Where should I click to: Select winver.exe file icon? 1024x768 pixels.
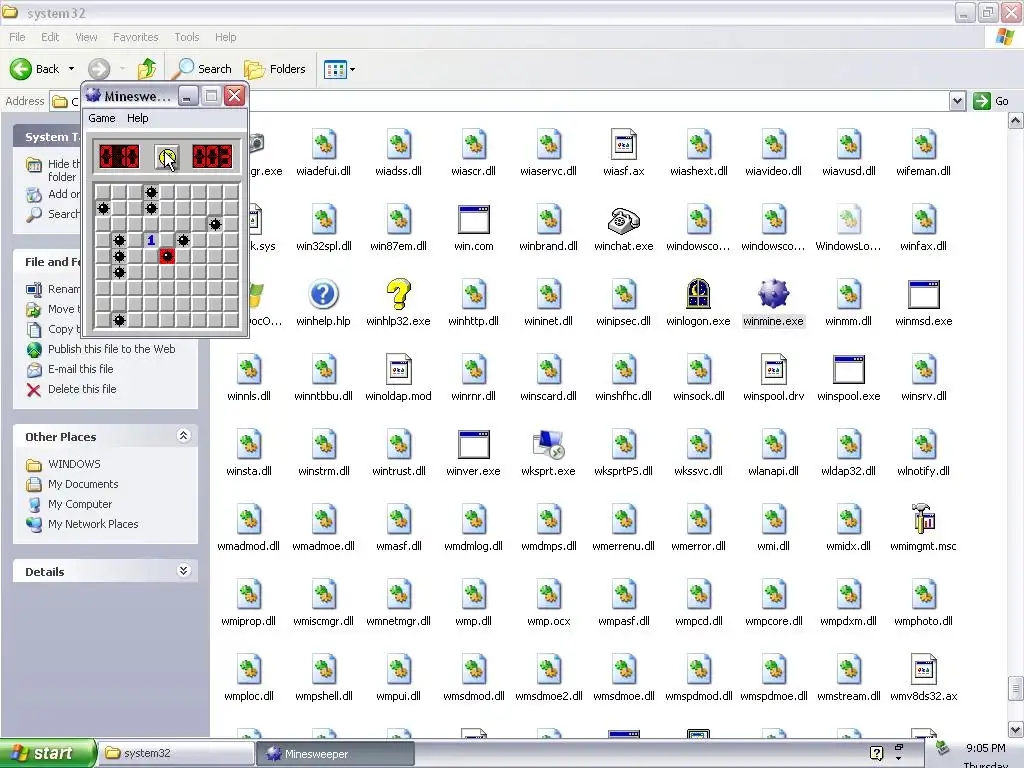[473, 444]
